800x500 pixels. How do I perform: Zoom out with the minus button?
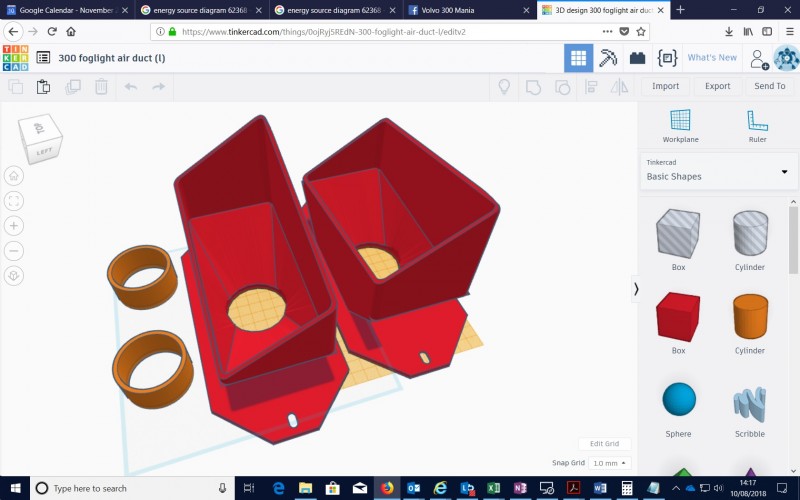[14, 250]
